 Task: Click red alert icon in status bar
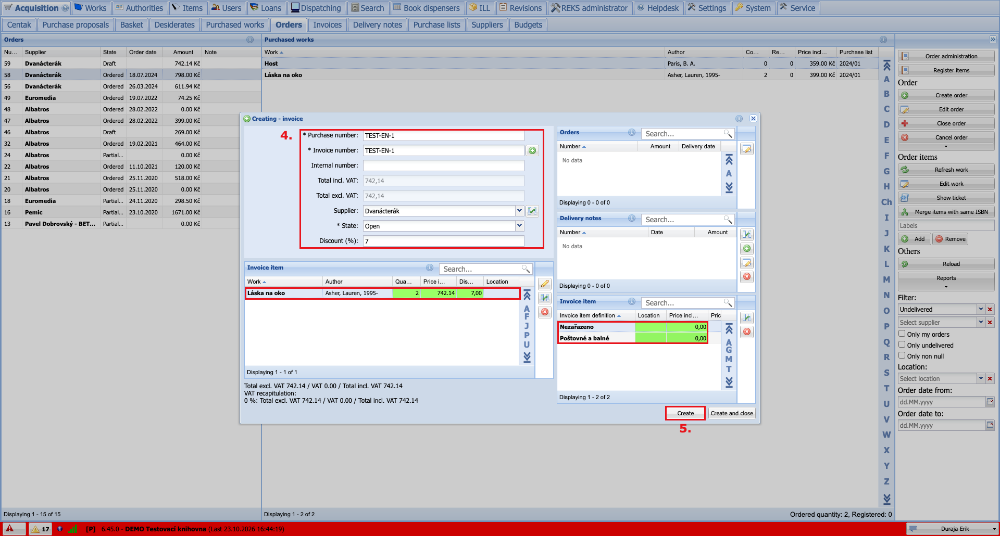click(x=11, y=528)
